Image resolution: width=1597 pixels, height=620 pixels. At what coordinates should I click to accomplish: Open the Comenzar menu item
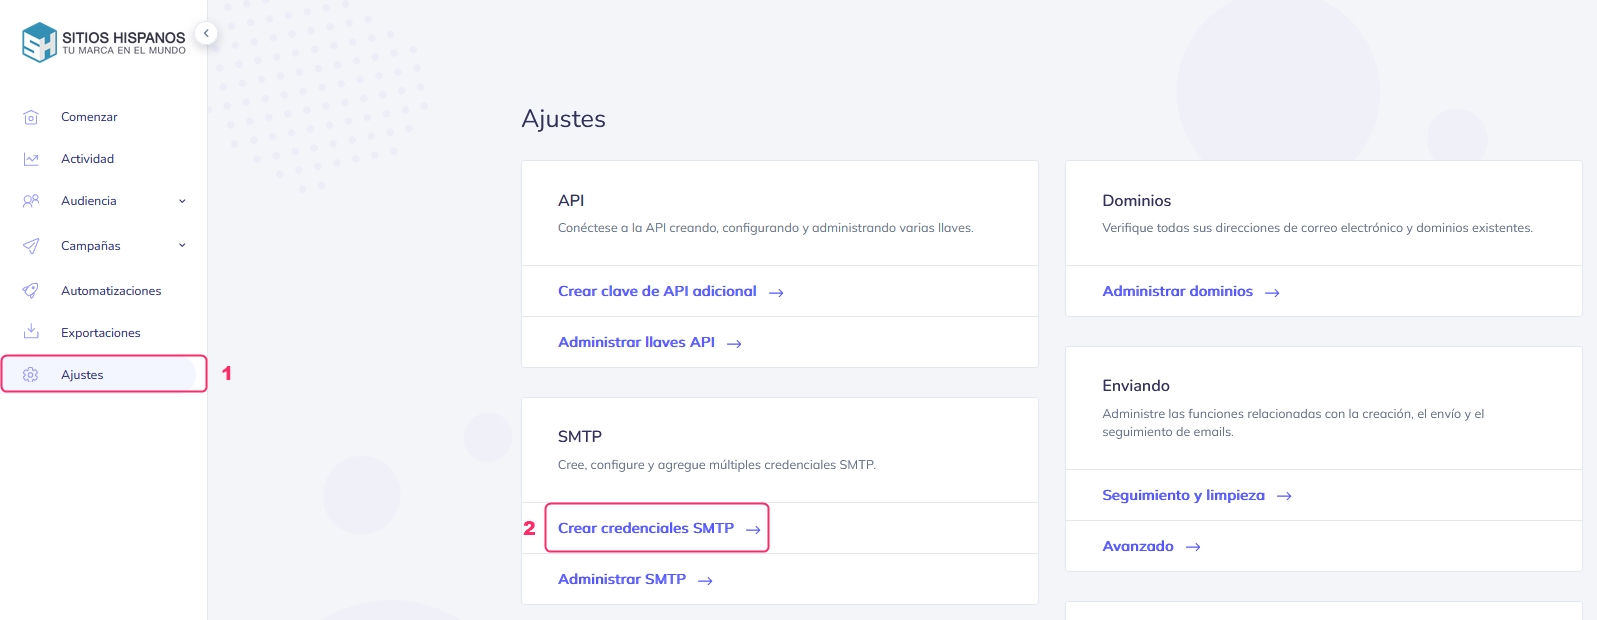89,117
